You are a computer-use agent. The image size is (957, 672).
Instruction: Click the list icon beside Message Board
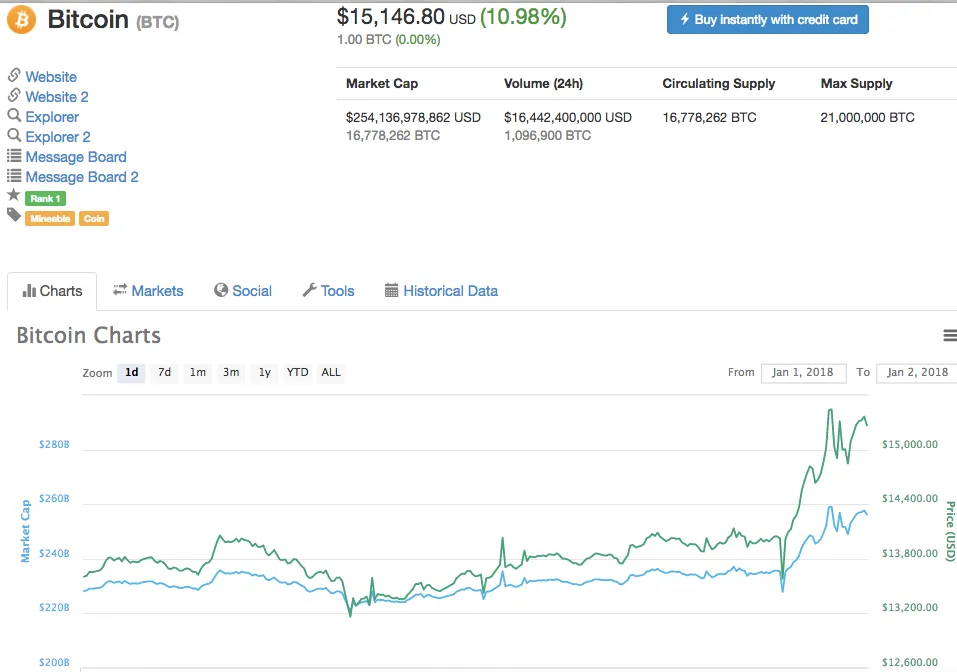pos(14,156)
